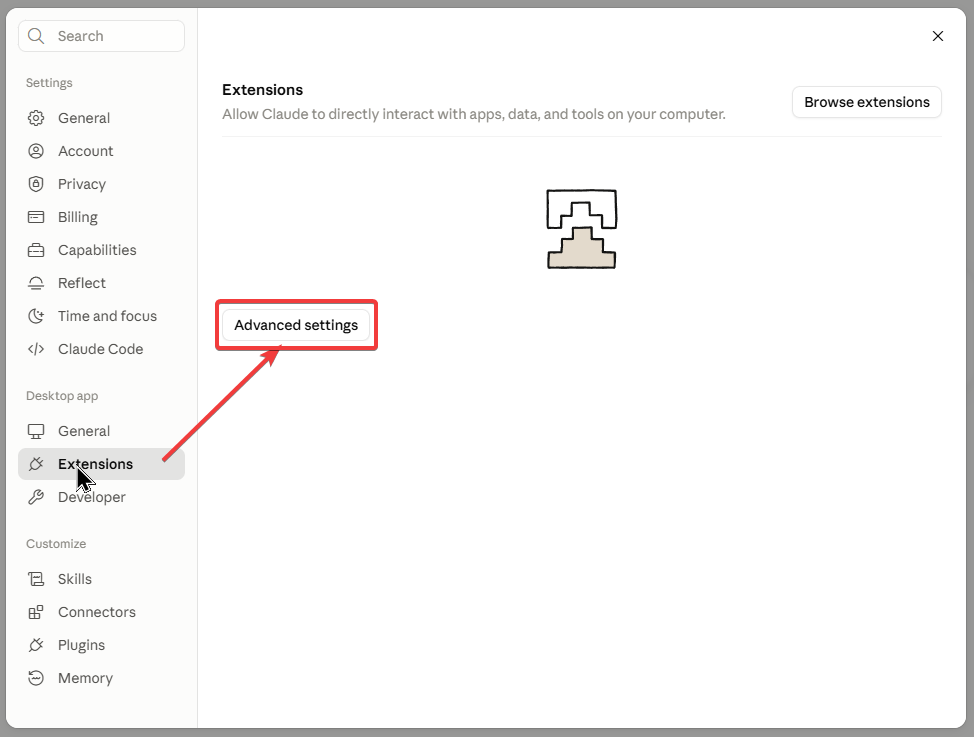
Task: Open the Account settings page
Action: [x=101, y=151]
